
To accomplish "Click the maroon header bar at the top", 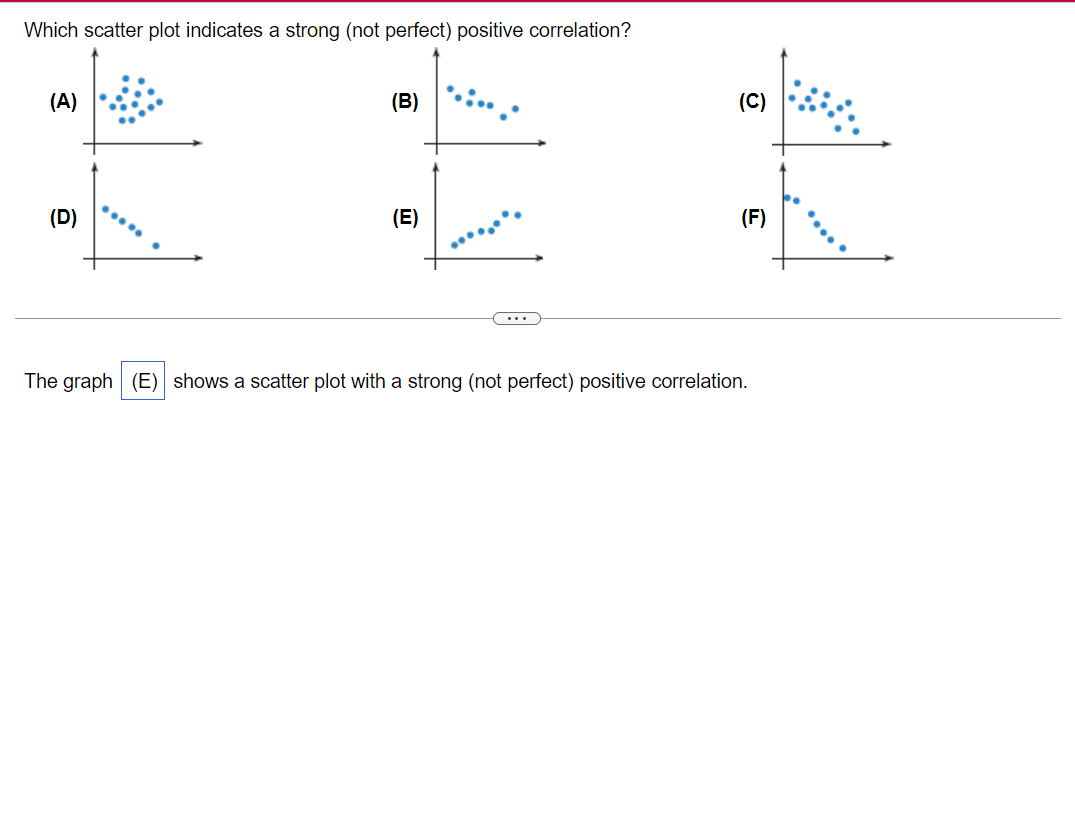I will coord(537,4).
